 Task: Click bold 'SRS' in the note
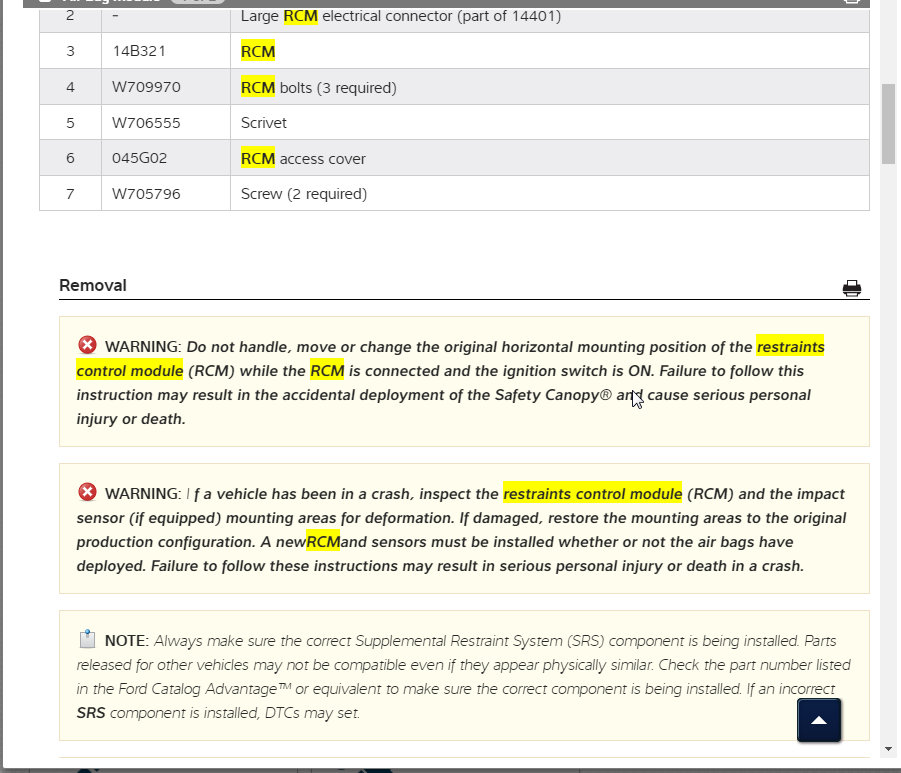(91, 713)
